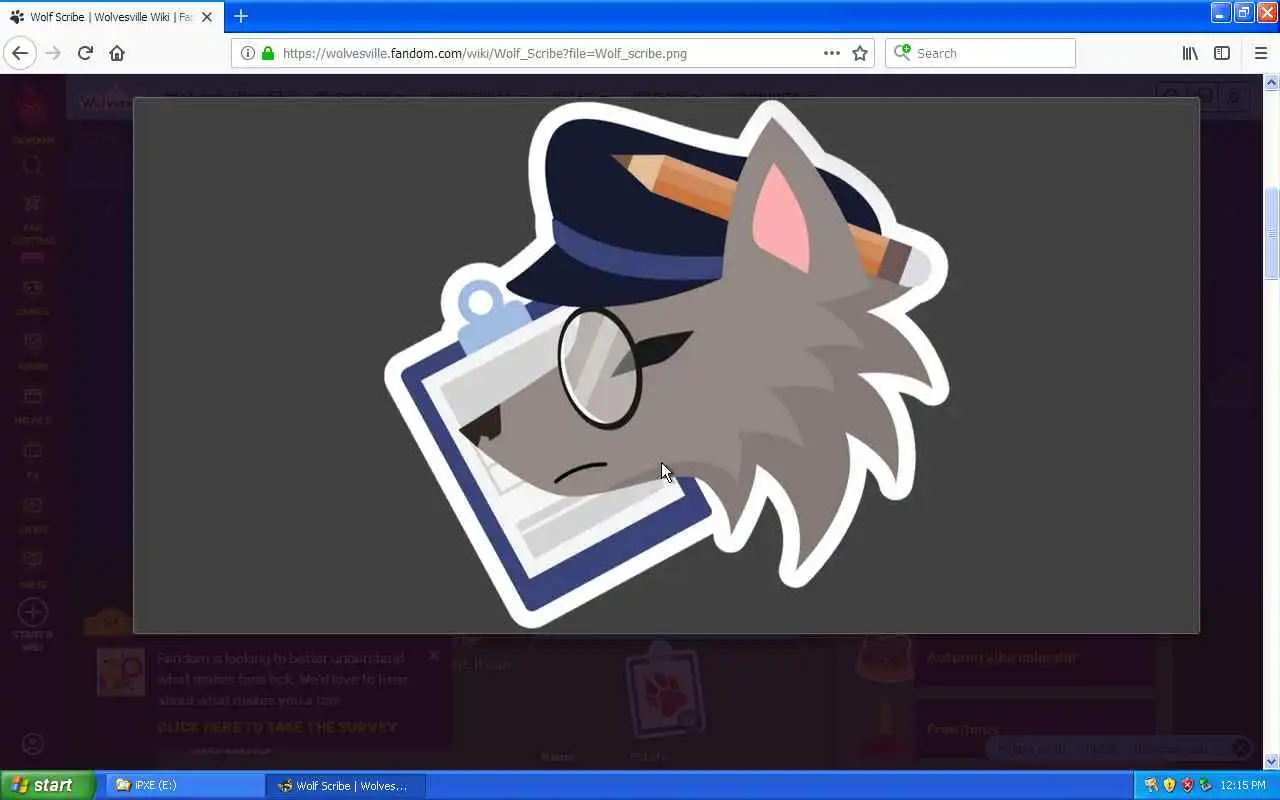This screenshot has width=1280, height=800.
Task: Open the Firefox home page icon
Action: 117,53
